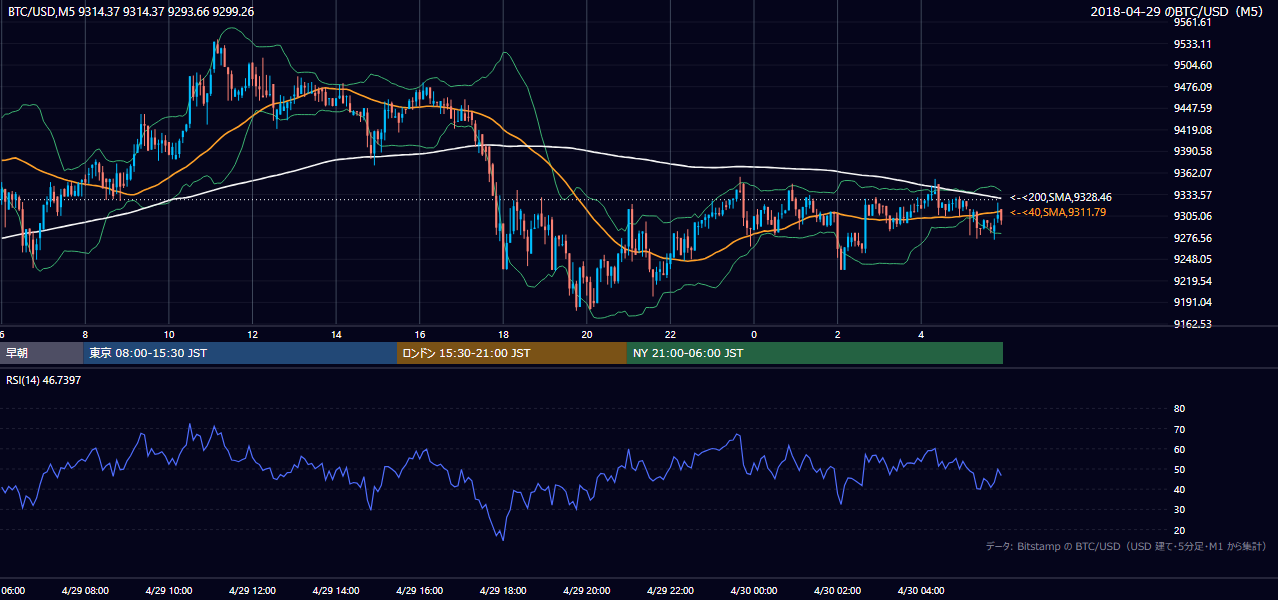The image size is (1278, 600).
Task: Click price axis value 9390.58
Action: pos(1193,151)
